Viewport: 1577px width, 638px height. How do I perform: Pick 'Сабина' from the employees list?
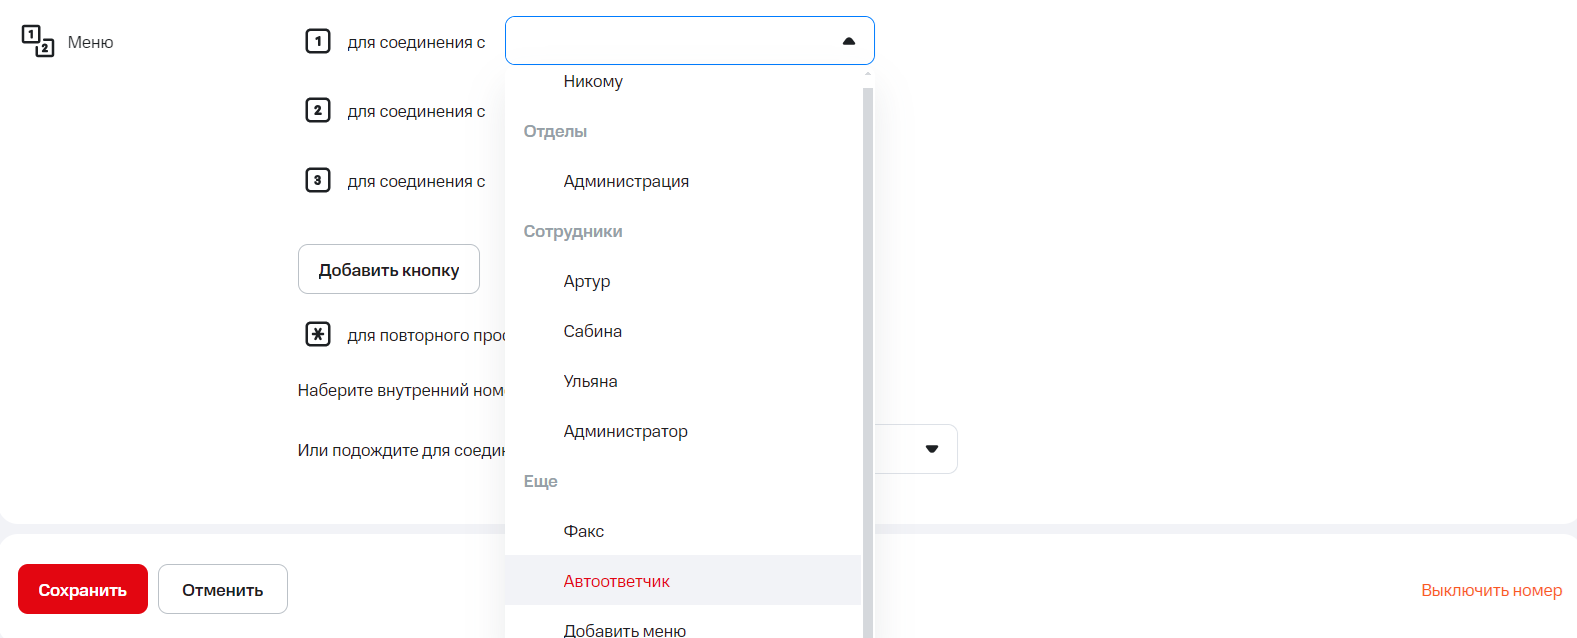[593, 331]
